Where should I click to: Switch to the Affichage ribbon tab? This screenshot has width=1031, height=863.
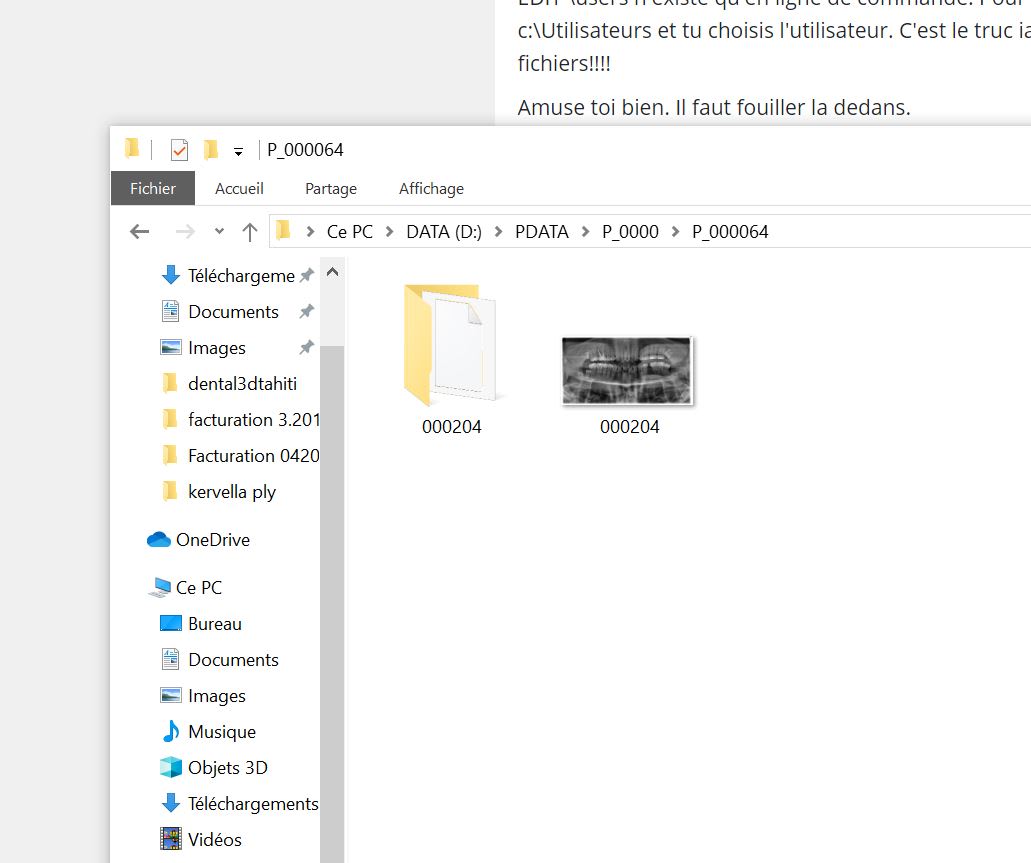pyautogui.click(x=431, y=188)
